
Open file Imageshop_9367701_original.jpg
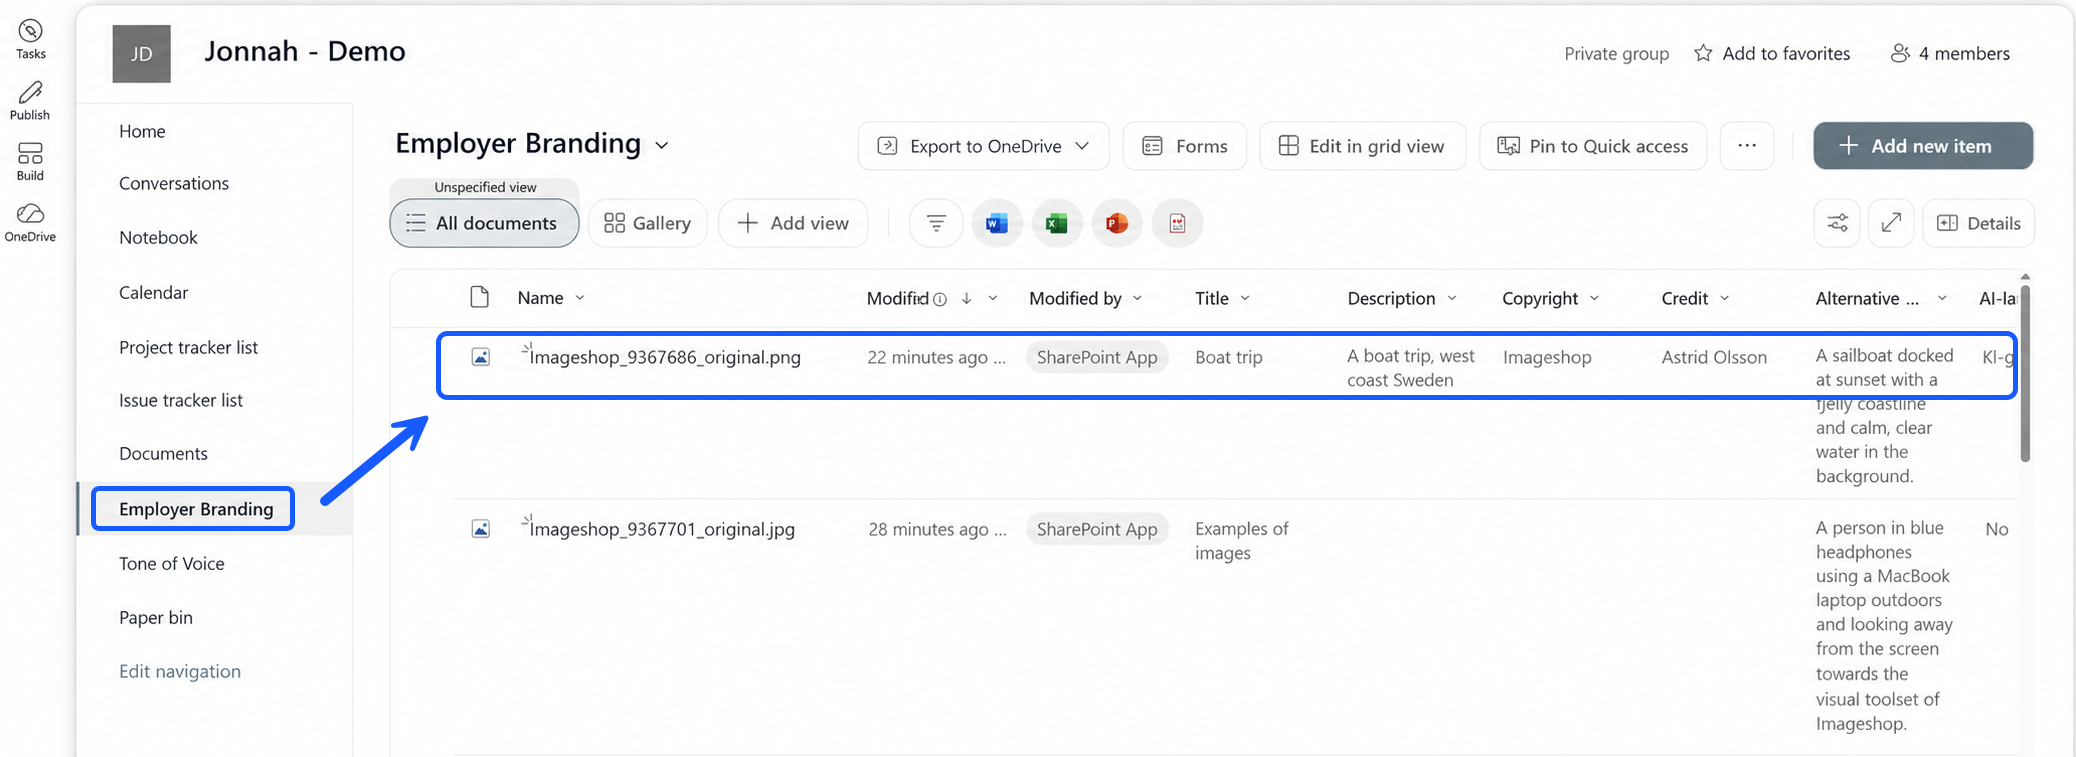coord(662,529)
